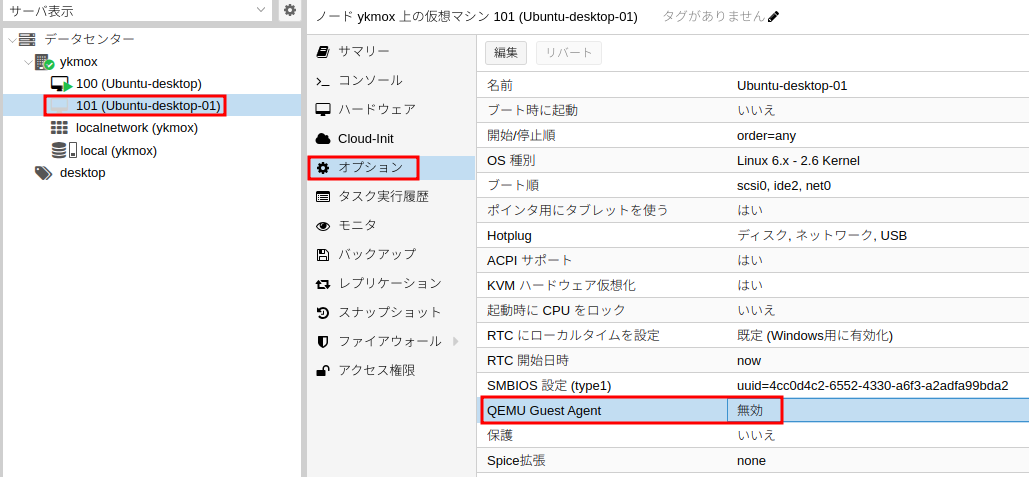Select localnetwork (ykmox) entry

137,128
